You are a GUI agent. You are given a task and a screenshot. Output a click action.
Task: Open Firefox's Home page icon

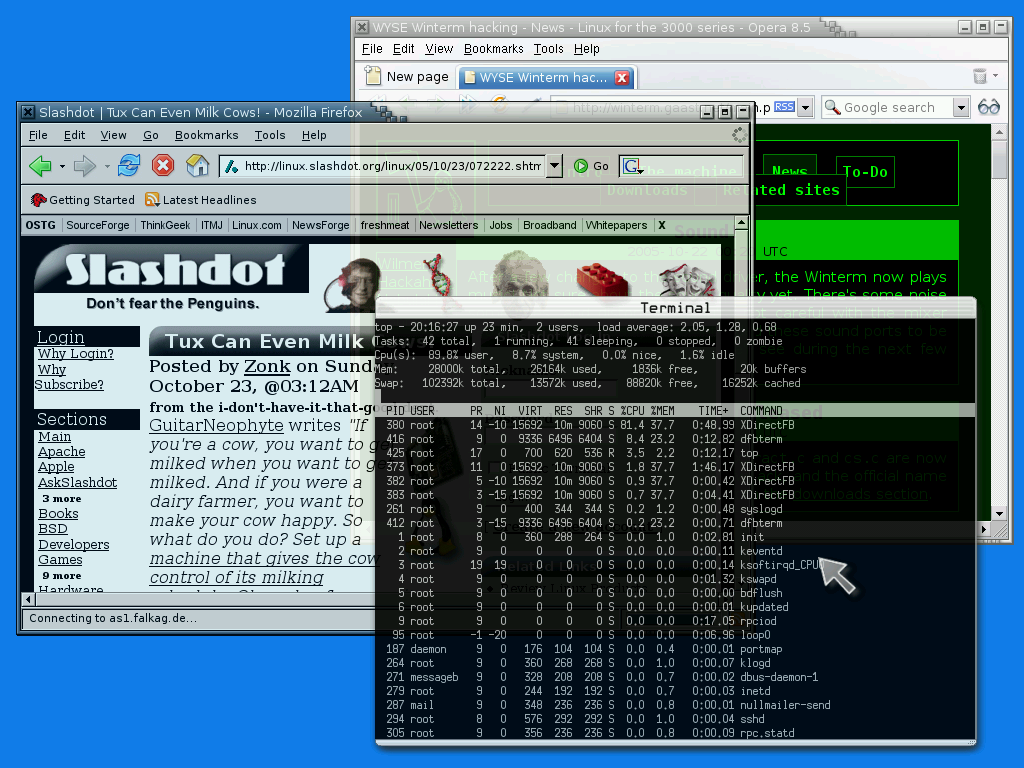pos(197,165)
